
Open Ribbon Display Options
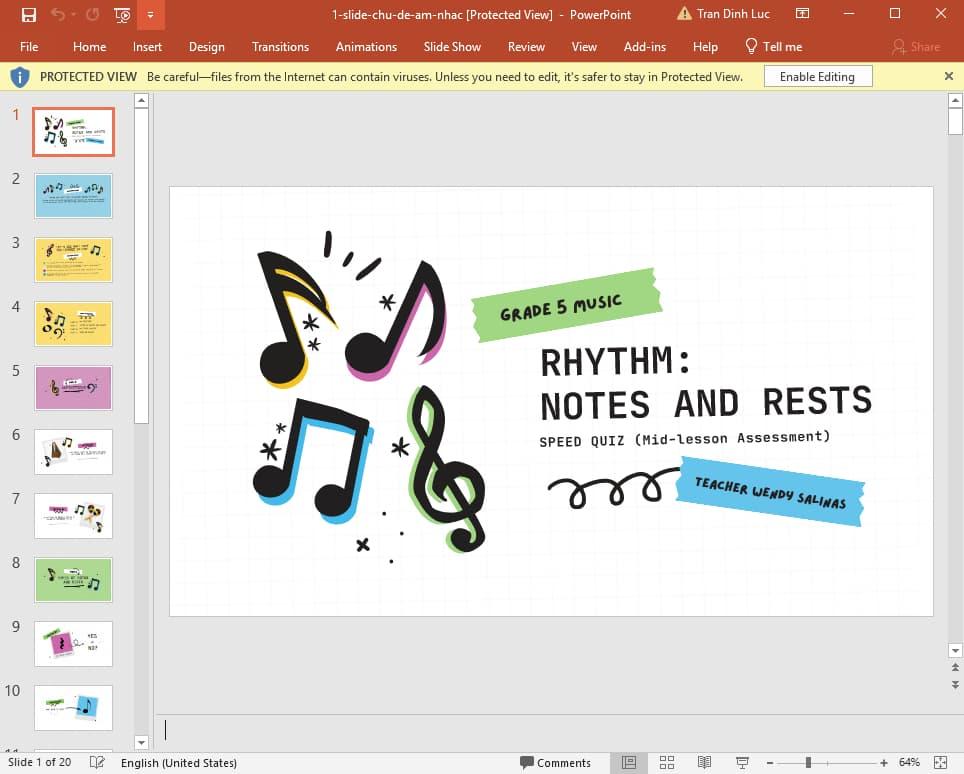[802, 14]
